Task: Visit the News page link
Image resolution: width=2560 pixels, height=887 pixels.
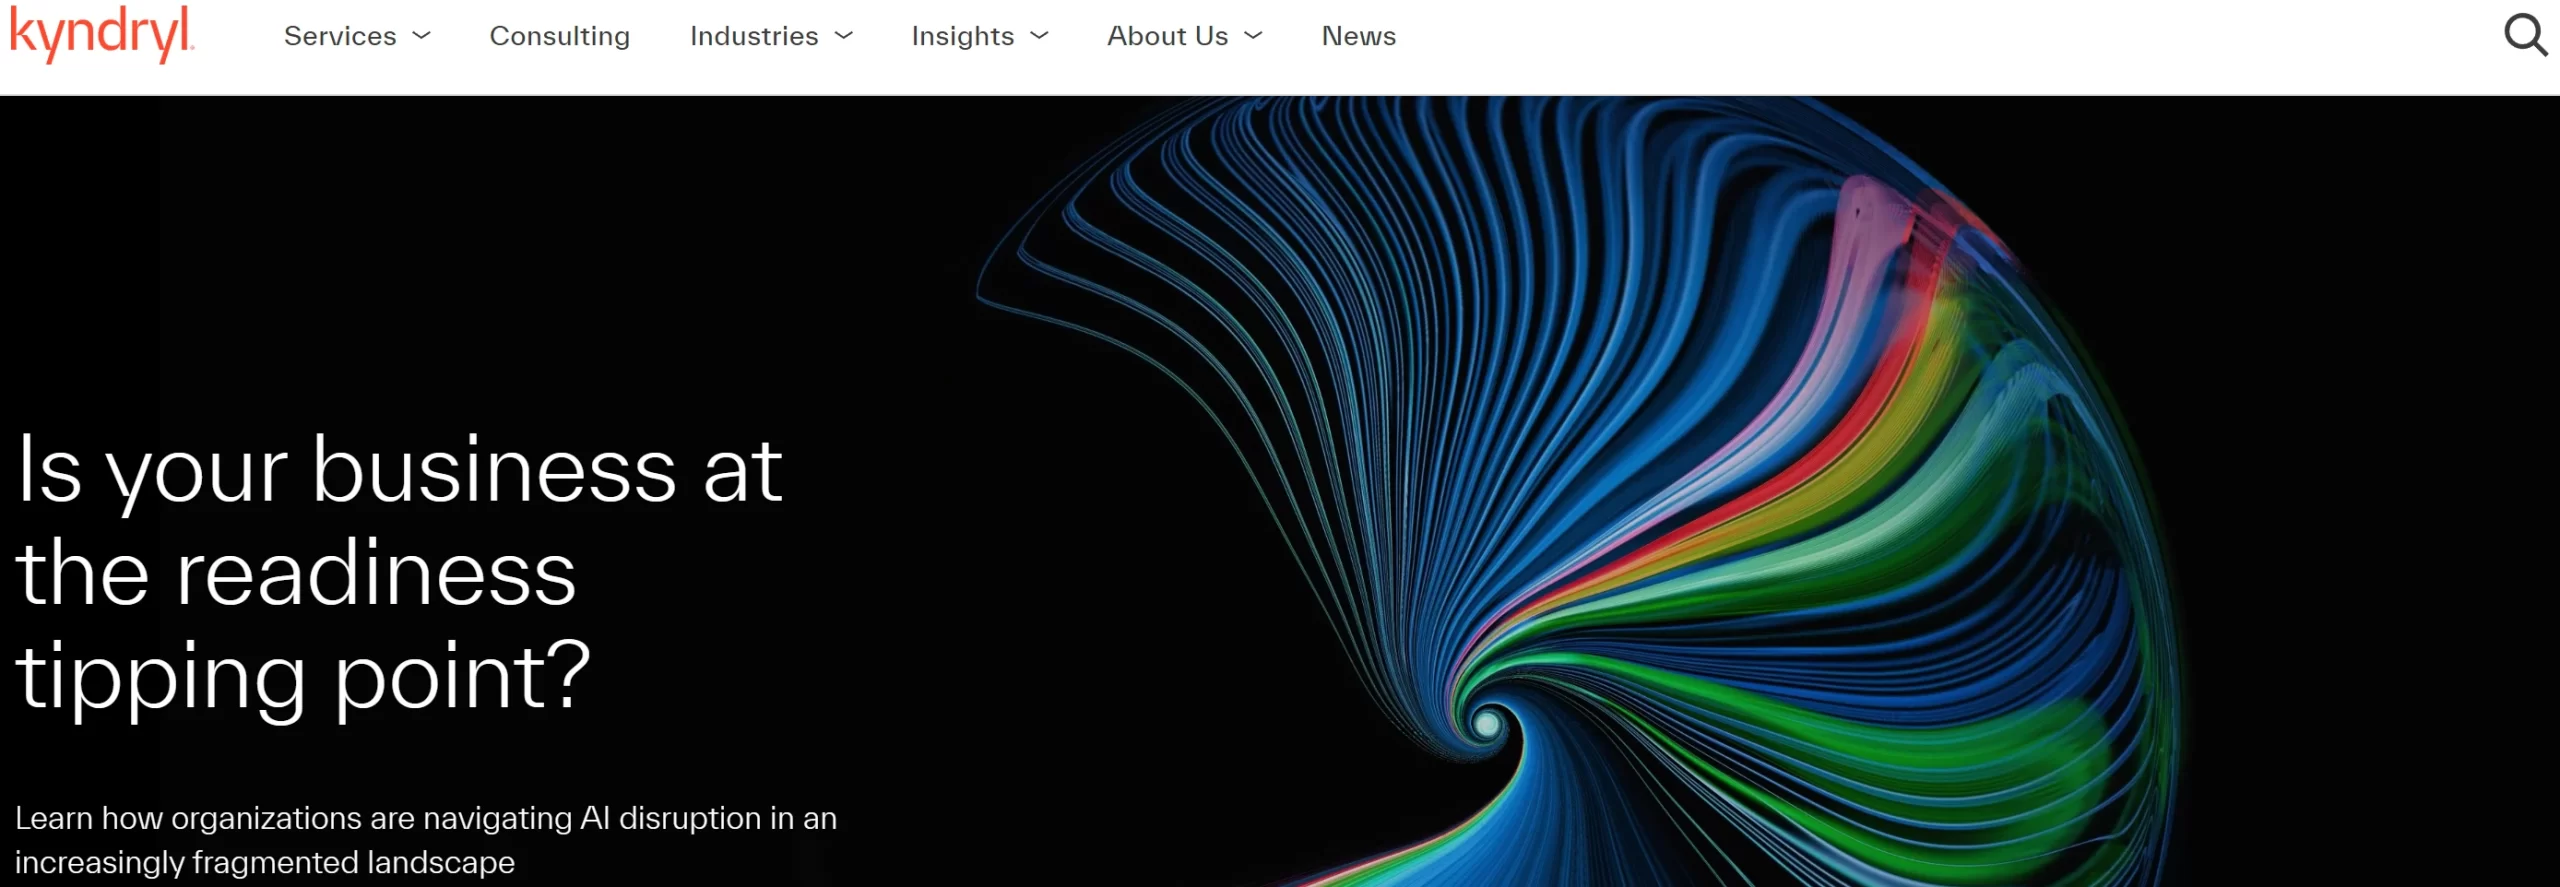Action: [1358, 36]
